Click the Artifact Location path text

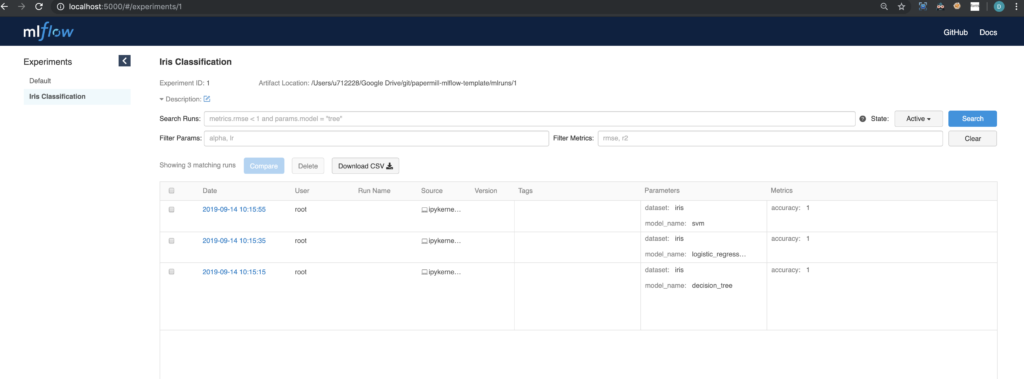pos(414,84)
